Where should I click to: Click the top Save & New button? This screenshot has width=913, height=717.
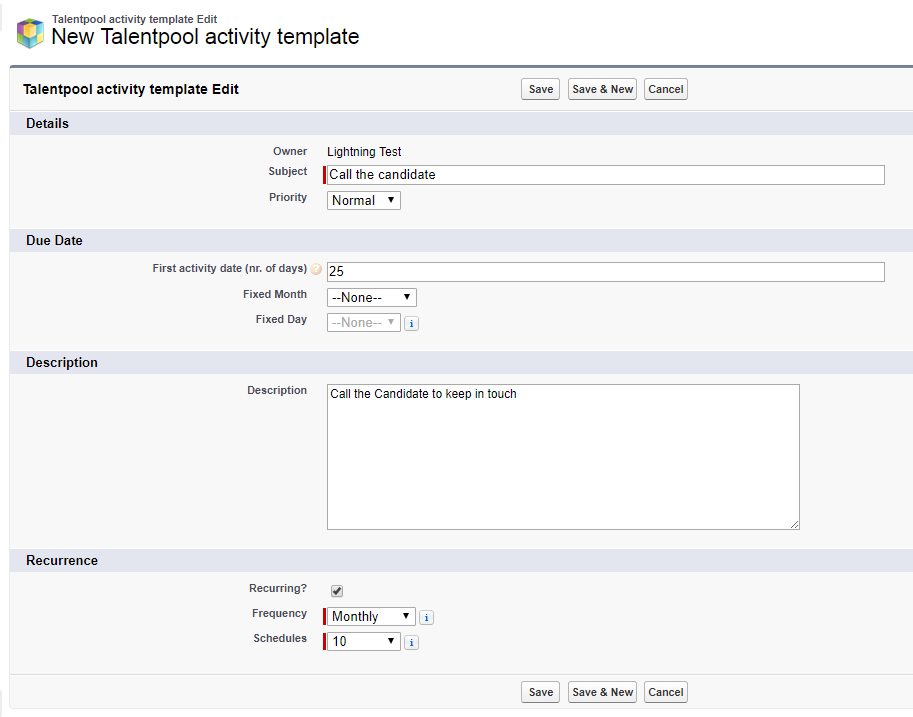pyautogui.click(x=602, y=89)
